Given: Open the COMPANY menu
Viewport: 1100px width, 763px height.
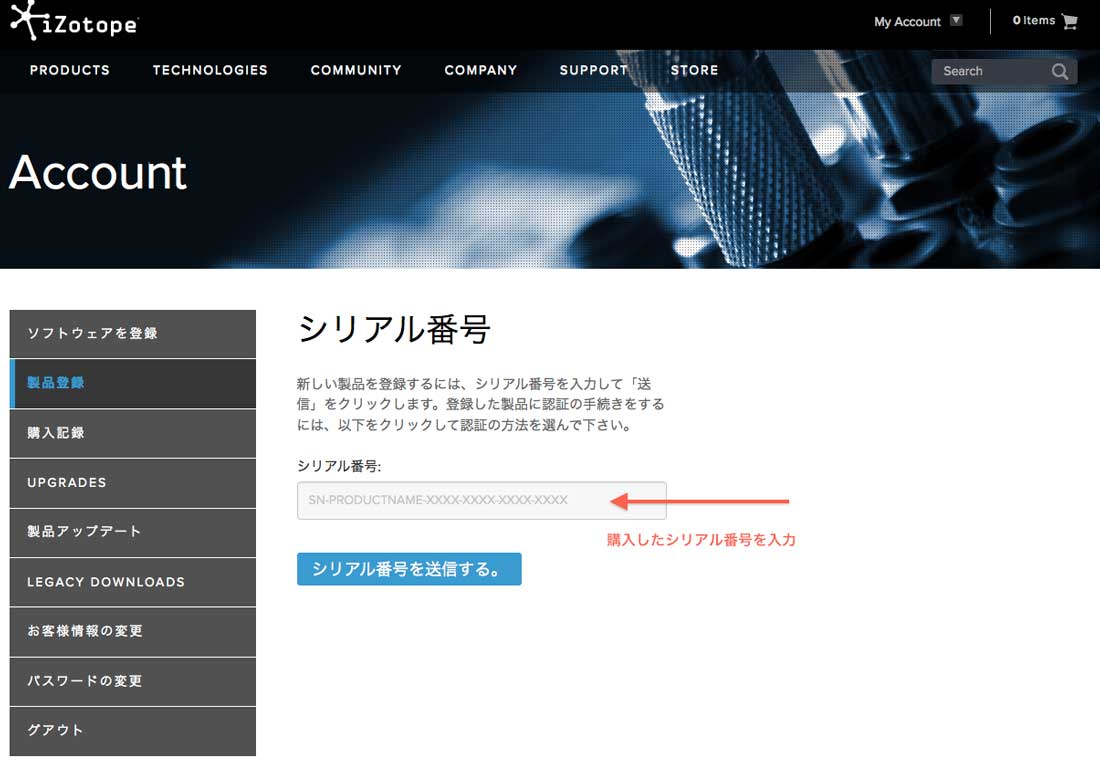Looking at the screenshot, I should click(481, 70).
